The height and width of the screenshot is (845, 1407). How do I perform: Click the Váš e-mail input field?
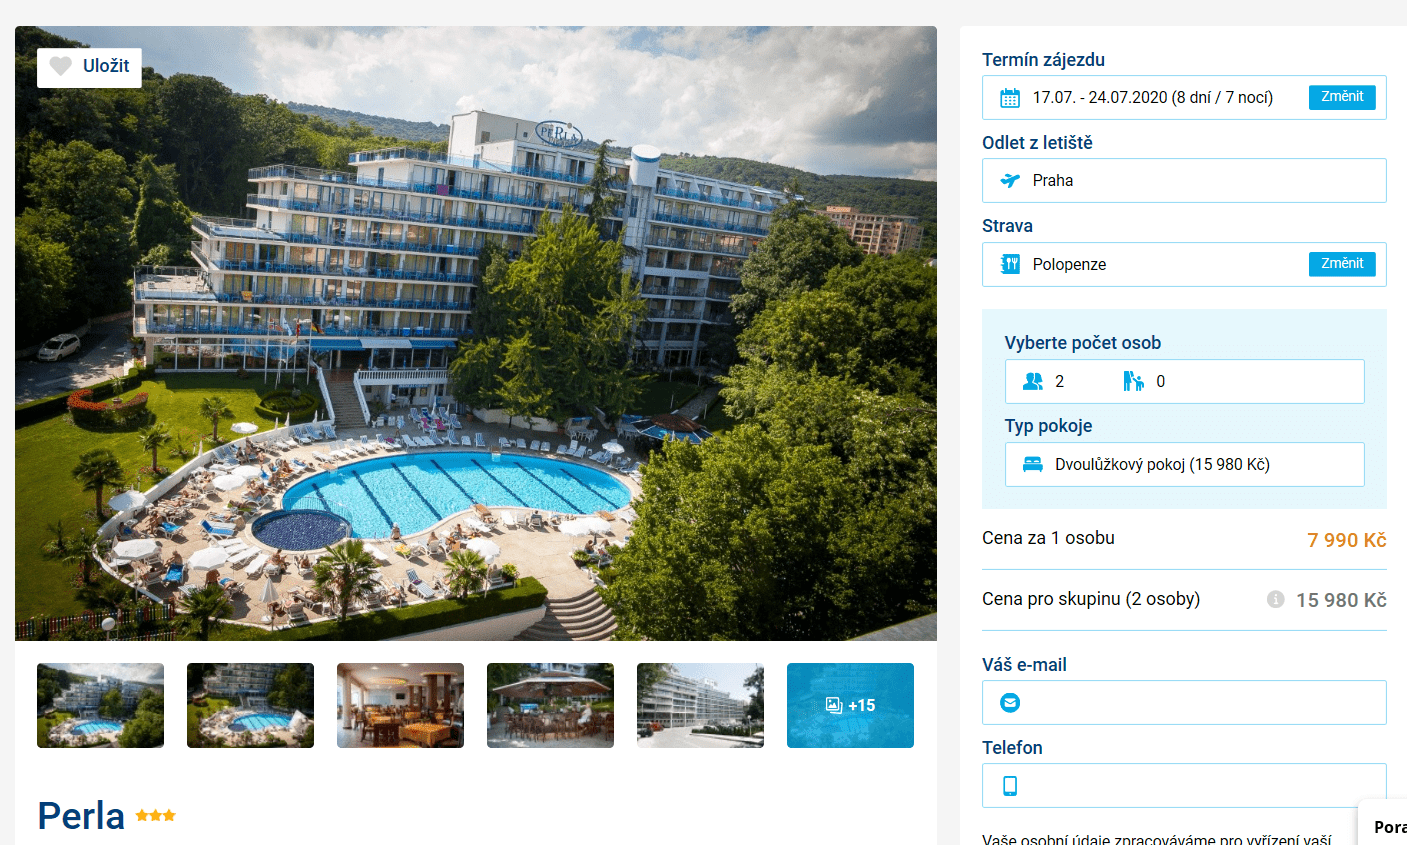pos(1184,702)
